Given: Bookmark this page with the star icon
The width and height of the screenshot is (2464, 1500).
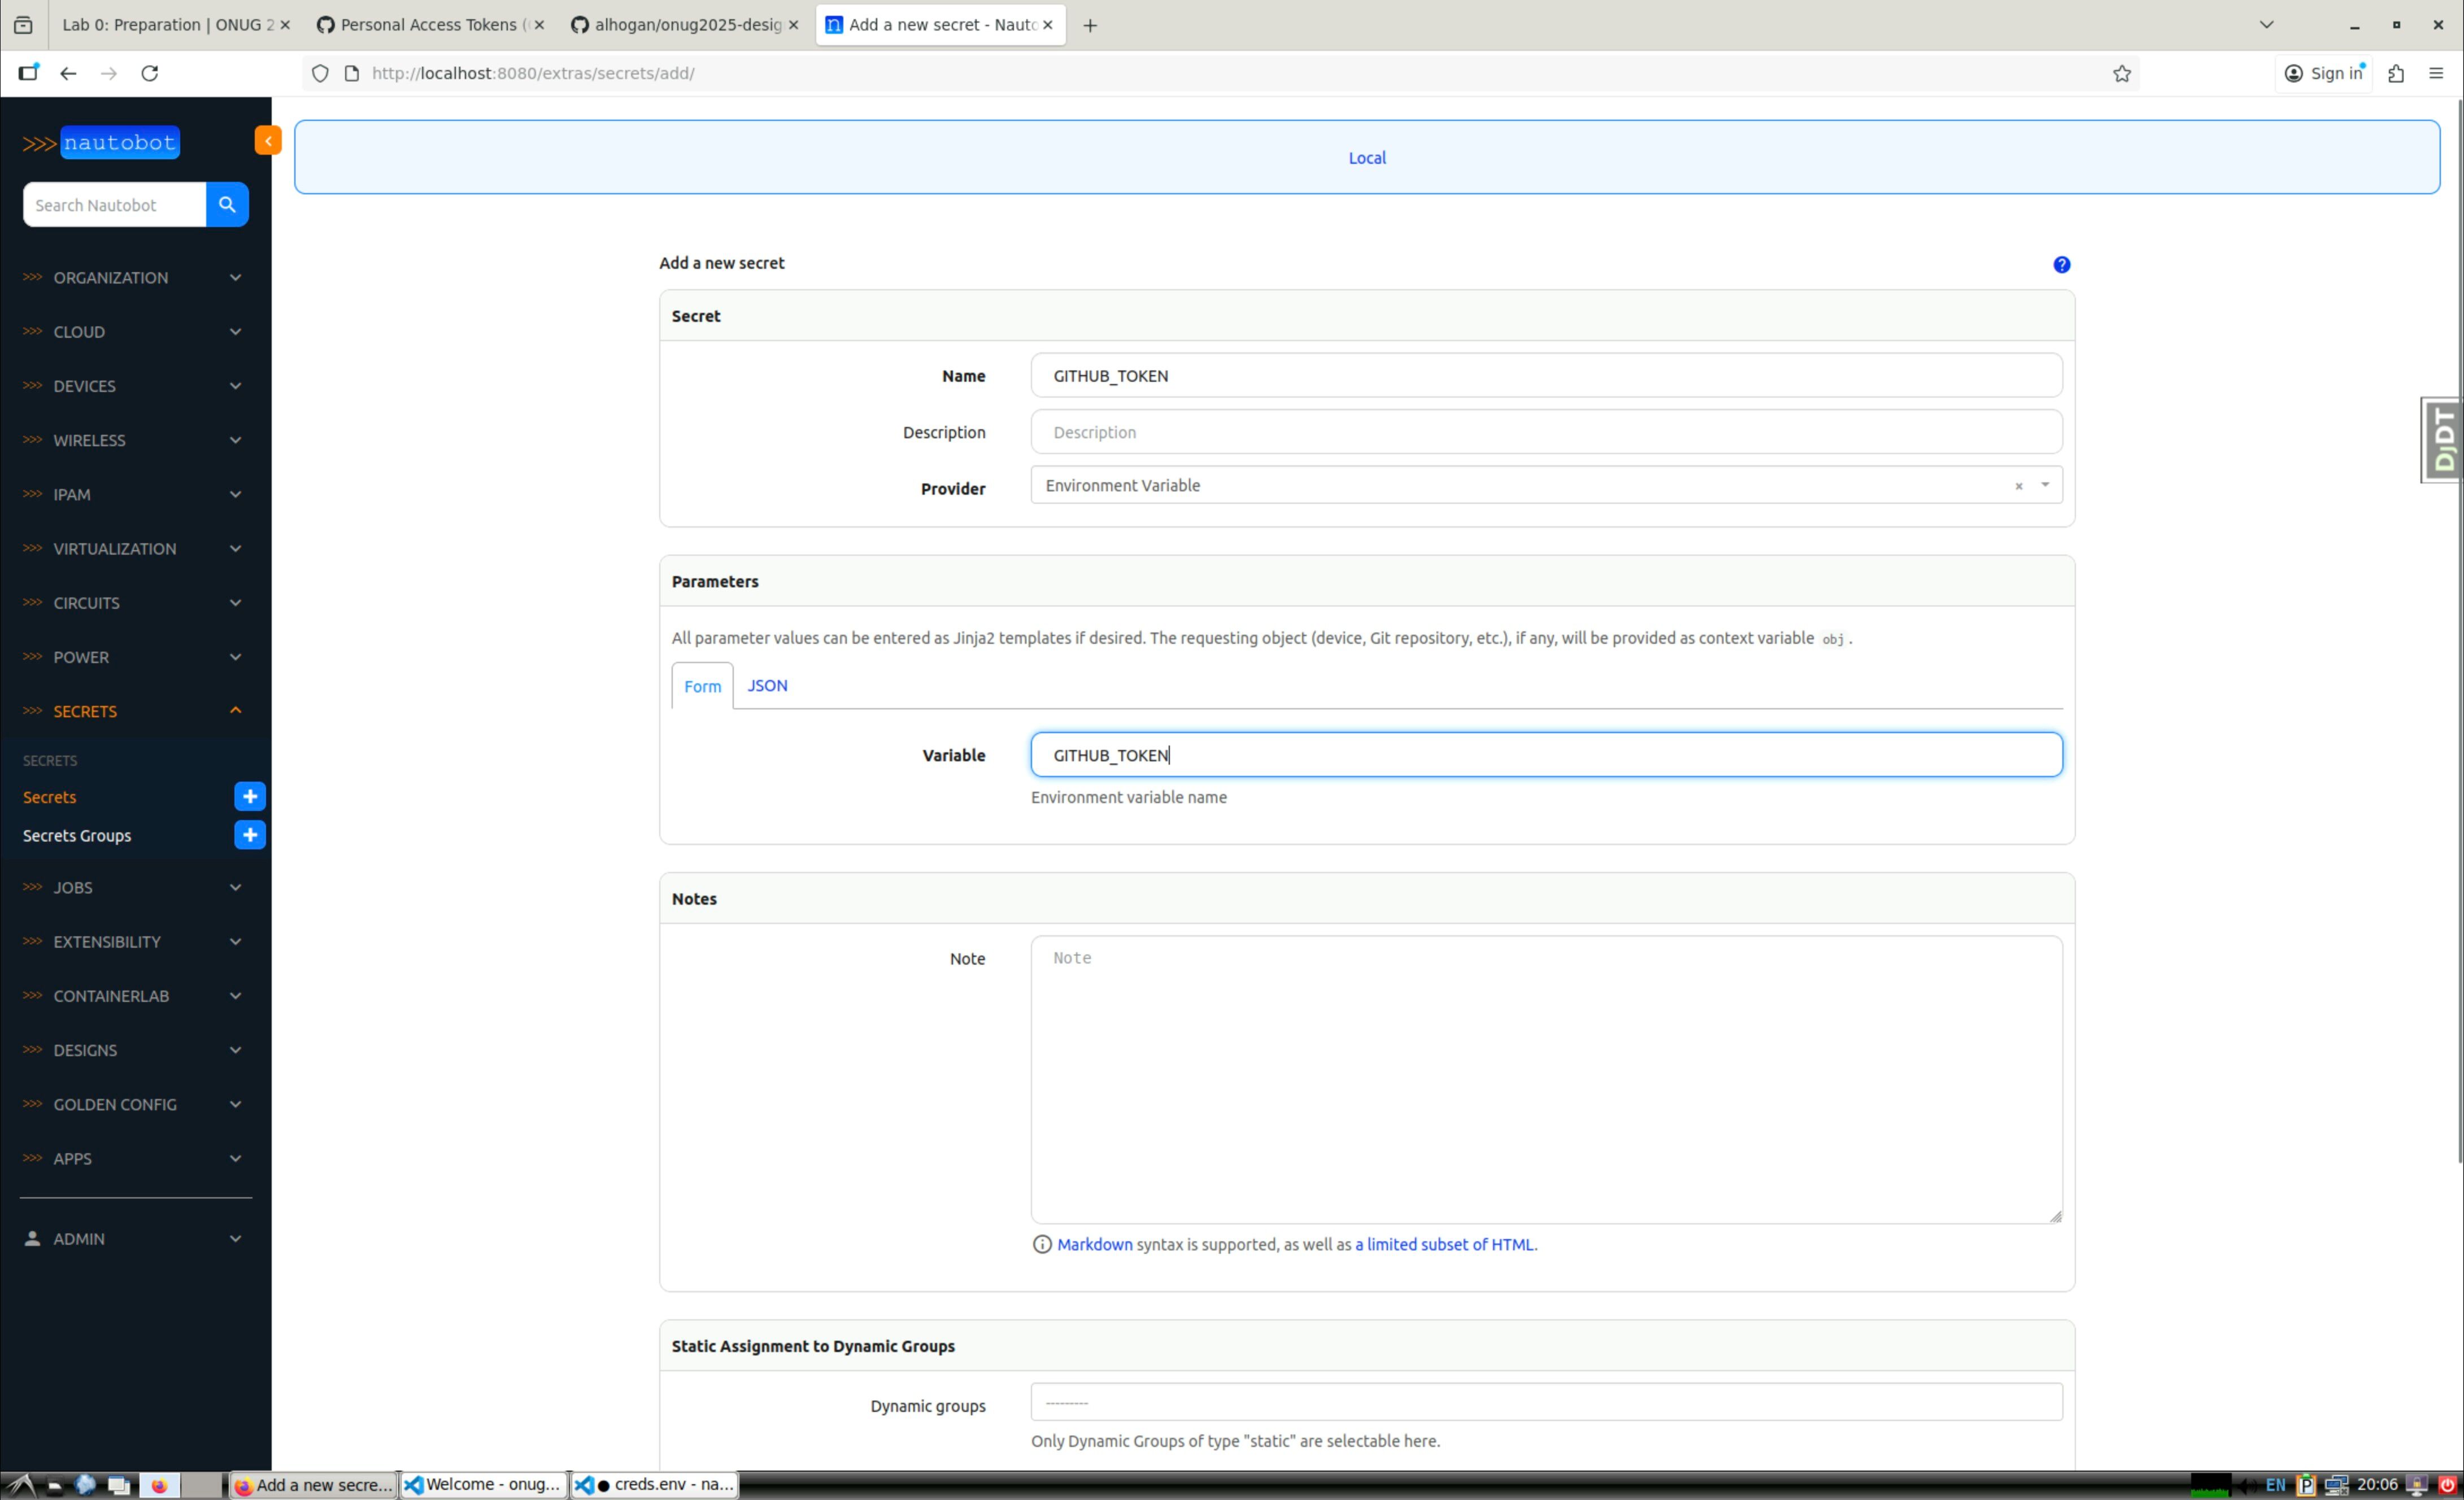Looking at the screenshot, I should coord(2121,73).
